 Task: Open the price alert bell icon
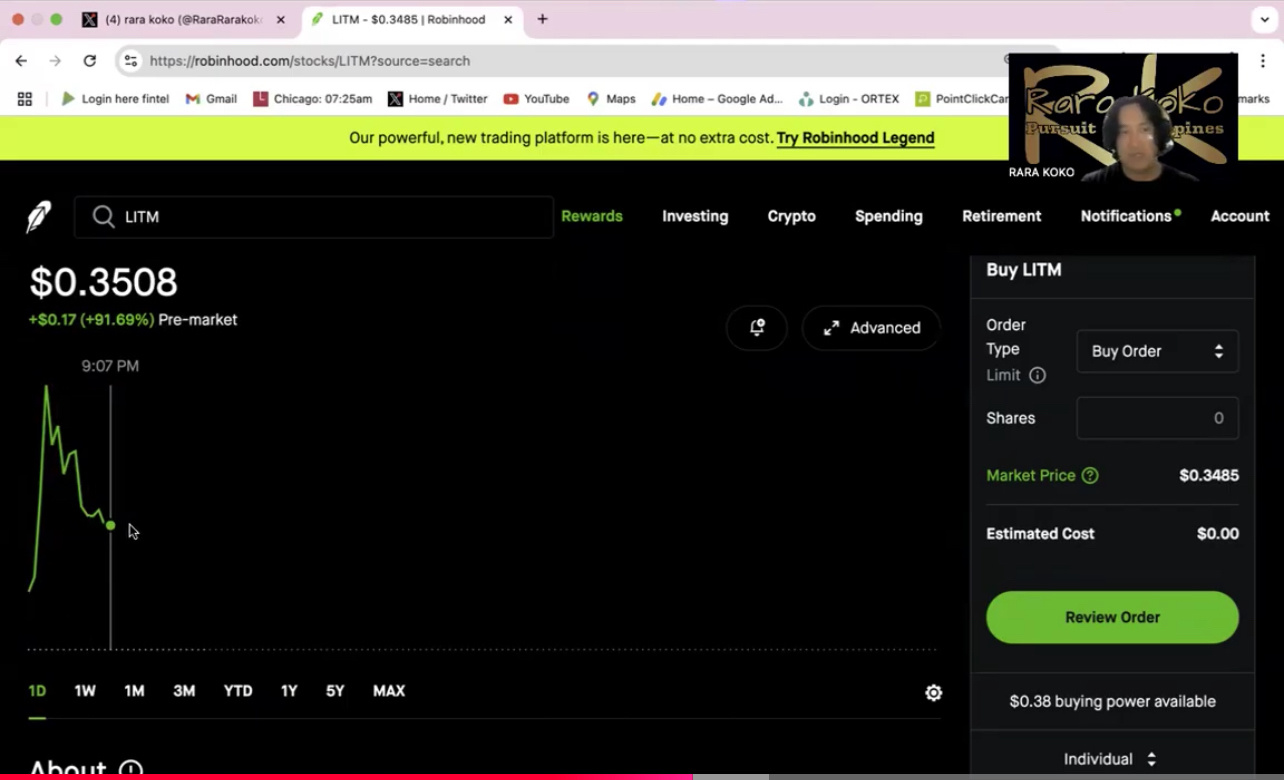click(757, 327)
